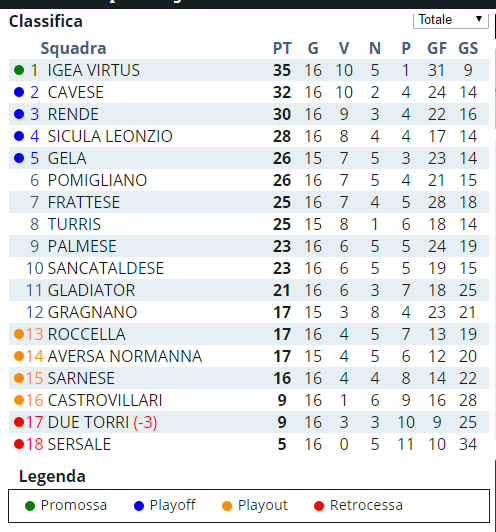Click the GF column header
The height and width of the screenshot is (532, 496).
[437, 48]
